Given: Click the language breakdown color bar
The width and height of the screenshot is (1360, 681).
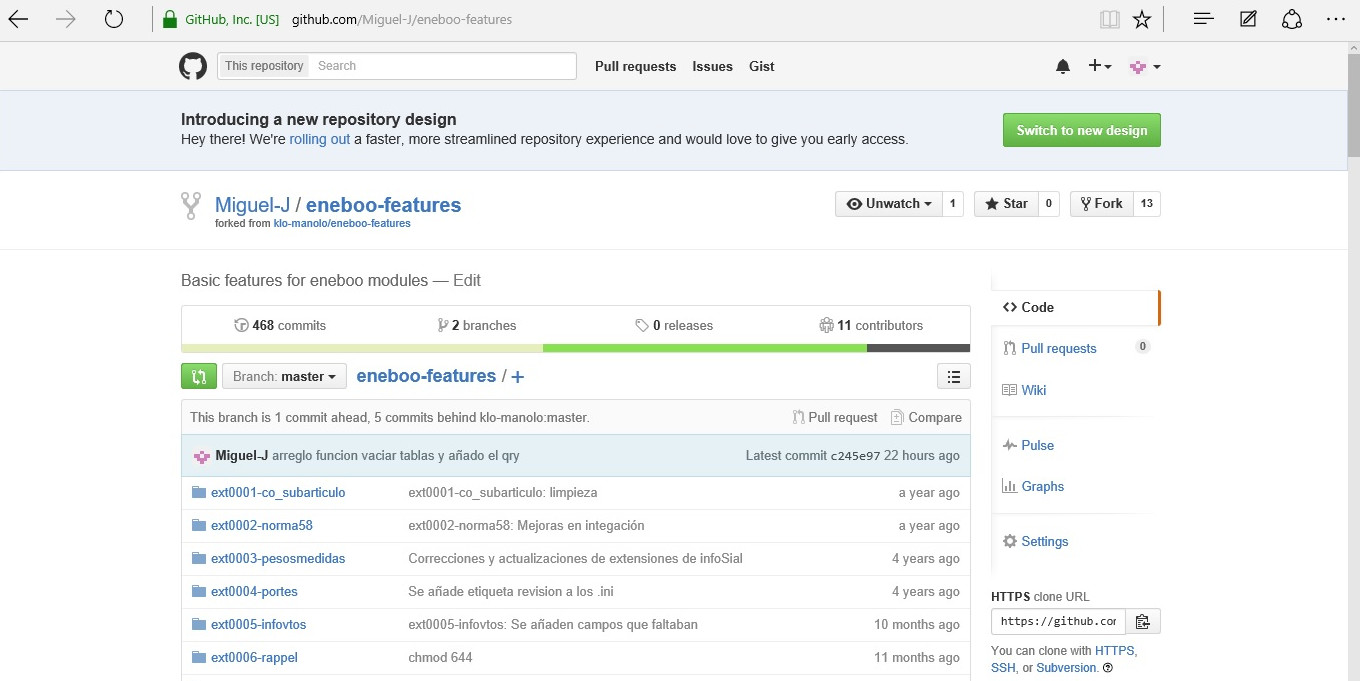Looking at the screenshot, I should [575, 348].
